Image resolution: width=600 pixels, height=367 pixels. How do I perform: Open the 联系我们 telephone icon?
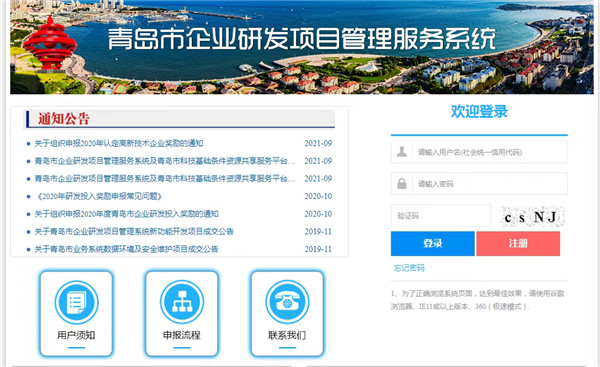pyautogui.click(x=287, y=302)
